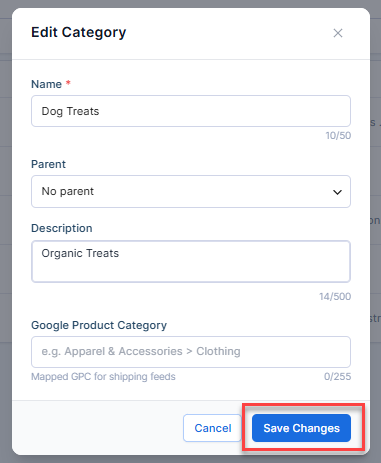Click the 10/50 character counter
The height and width of the screenshot is (463, 381).
338,136
